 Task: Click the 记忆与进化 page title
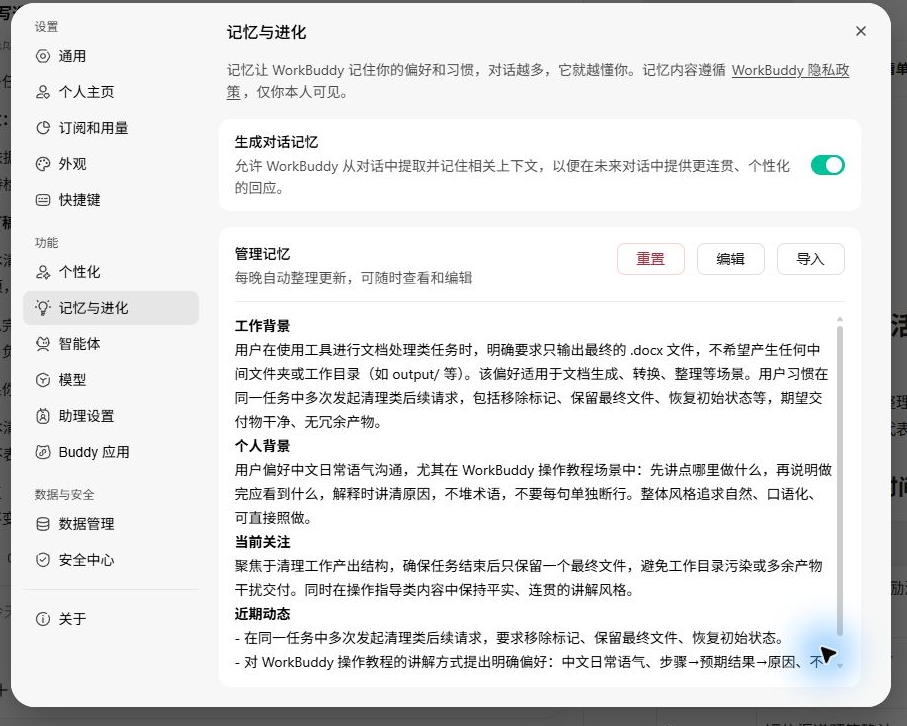[x=266, y=32]
